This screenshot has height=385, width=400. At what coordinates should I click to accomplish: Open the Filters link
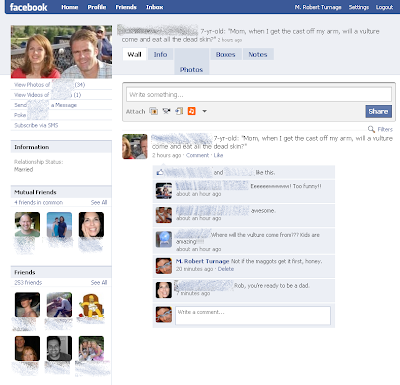(385, 129)
